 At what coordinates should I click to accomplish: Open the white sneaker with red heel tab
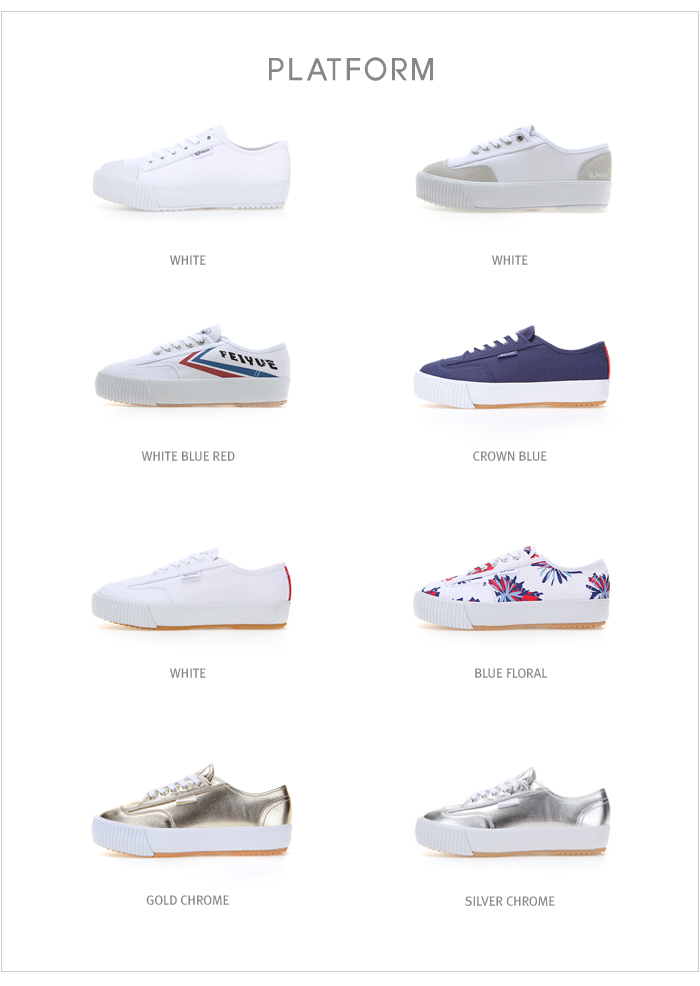[x=192, y=588]
